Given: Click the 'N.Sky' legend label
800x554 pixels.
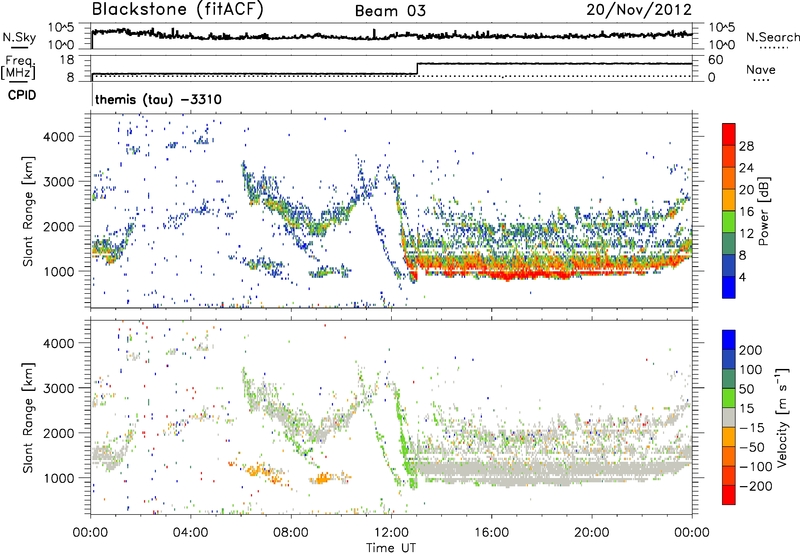Looking at the screenshot, I should click(19, 38).
